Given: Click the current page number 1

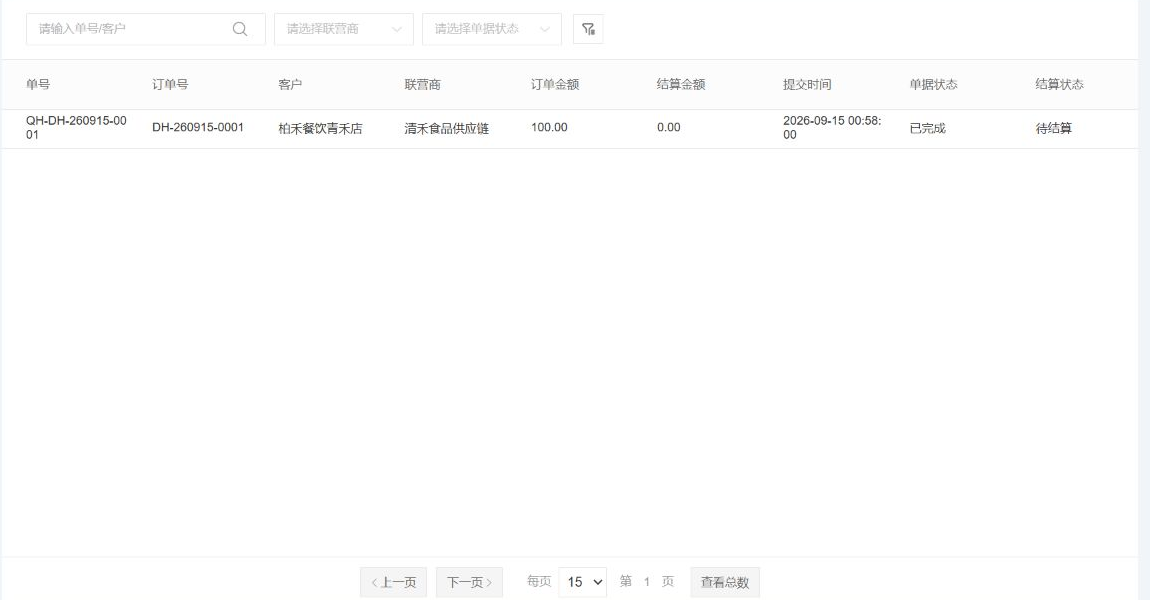Looking at the screenshot, I should (x=647, y=582).
